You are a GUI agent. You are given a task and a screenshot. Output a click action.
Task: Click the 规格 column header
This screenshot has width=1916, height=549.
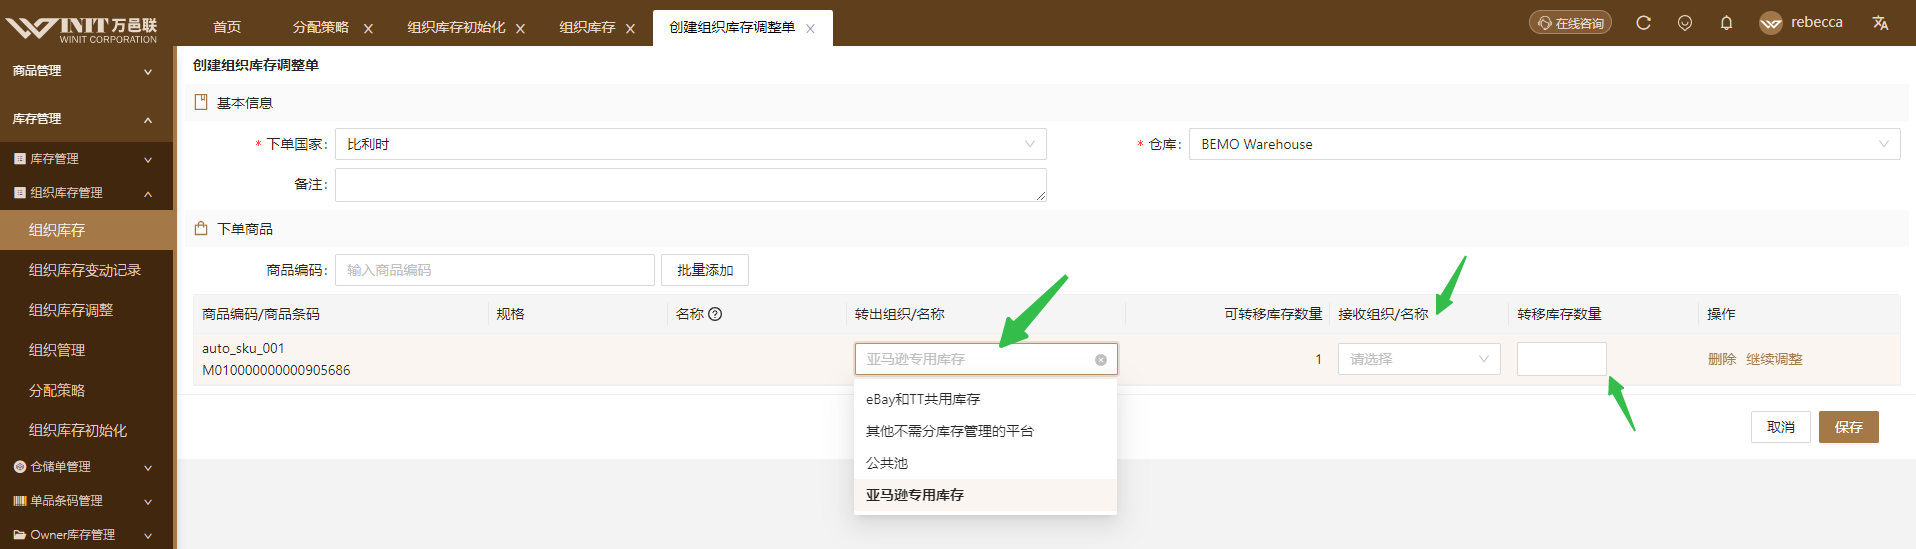click(511, 314)
